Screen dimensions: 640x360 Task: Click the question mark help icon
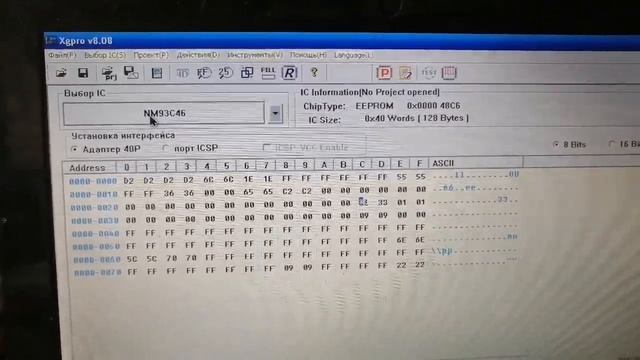314,73
